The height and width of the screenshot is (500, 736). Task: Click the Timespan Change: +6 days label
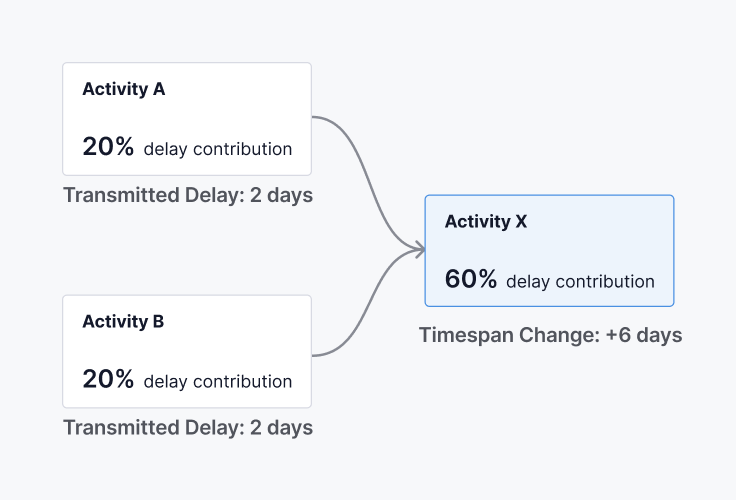[x=551, y=335]
